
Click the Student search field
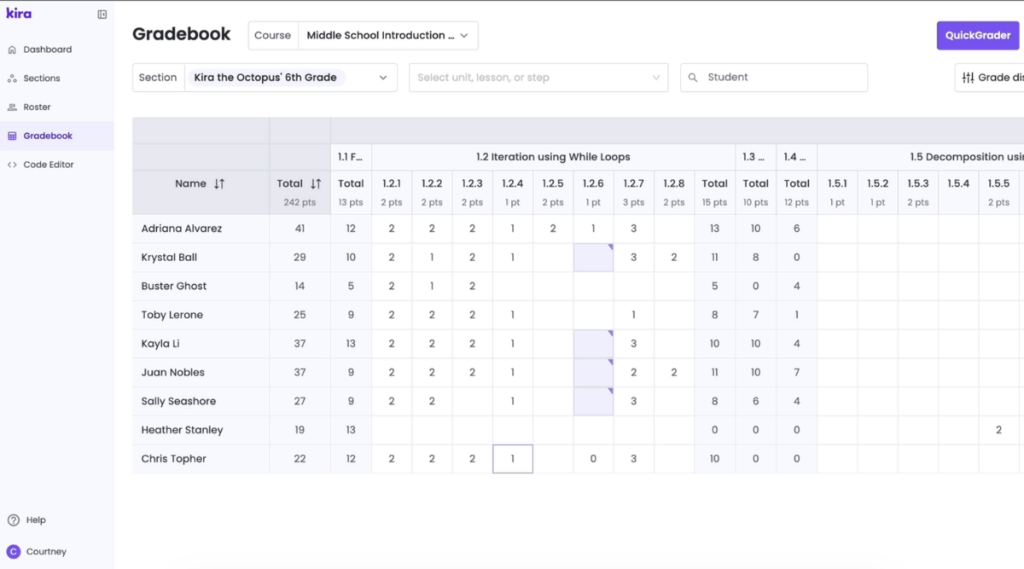(x=774, y=77)
